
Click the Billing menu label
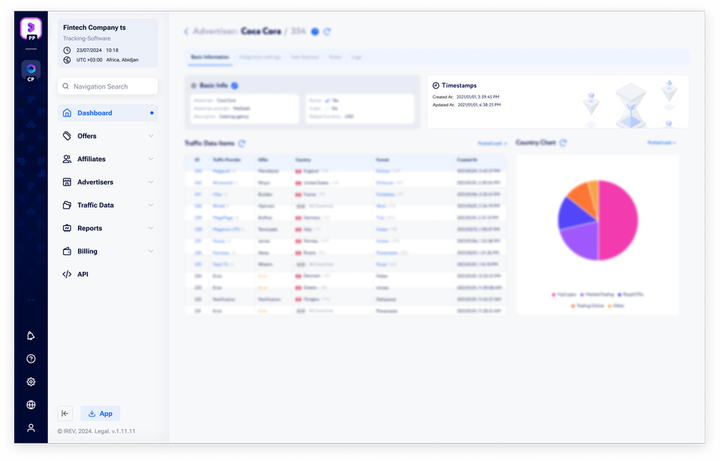87,251
